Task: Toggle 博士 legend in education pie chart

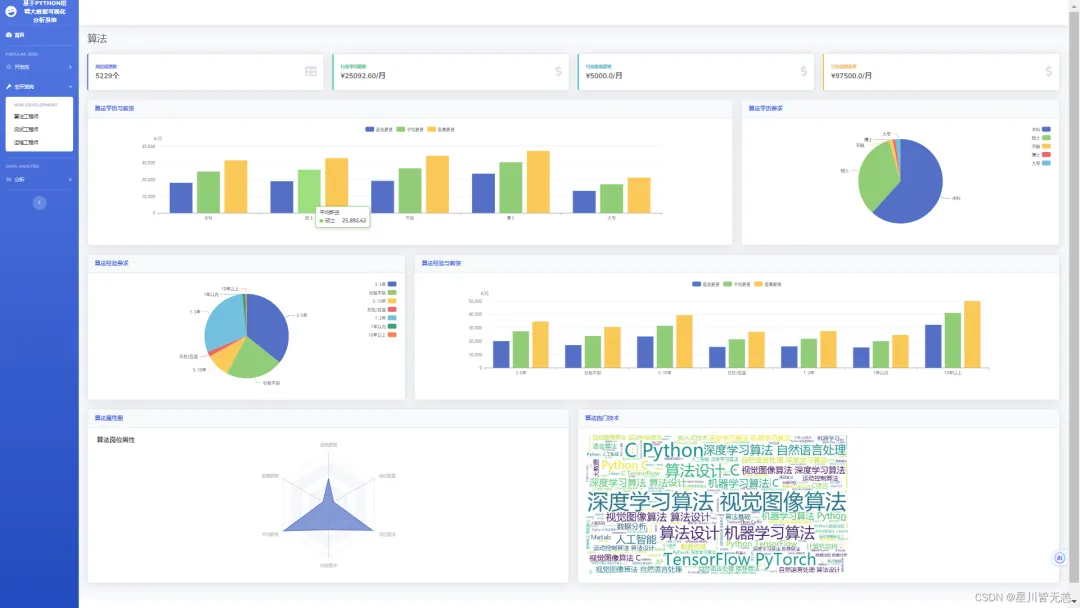Action: tap(1041, 155)
